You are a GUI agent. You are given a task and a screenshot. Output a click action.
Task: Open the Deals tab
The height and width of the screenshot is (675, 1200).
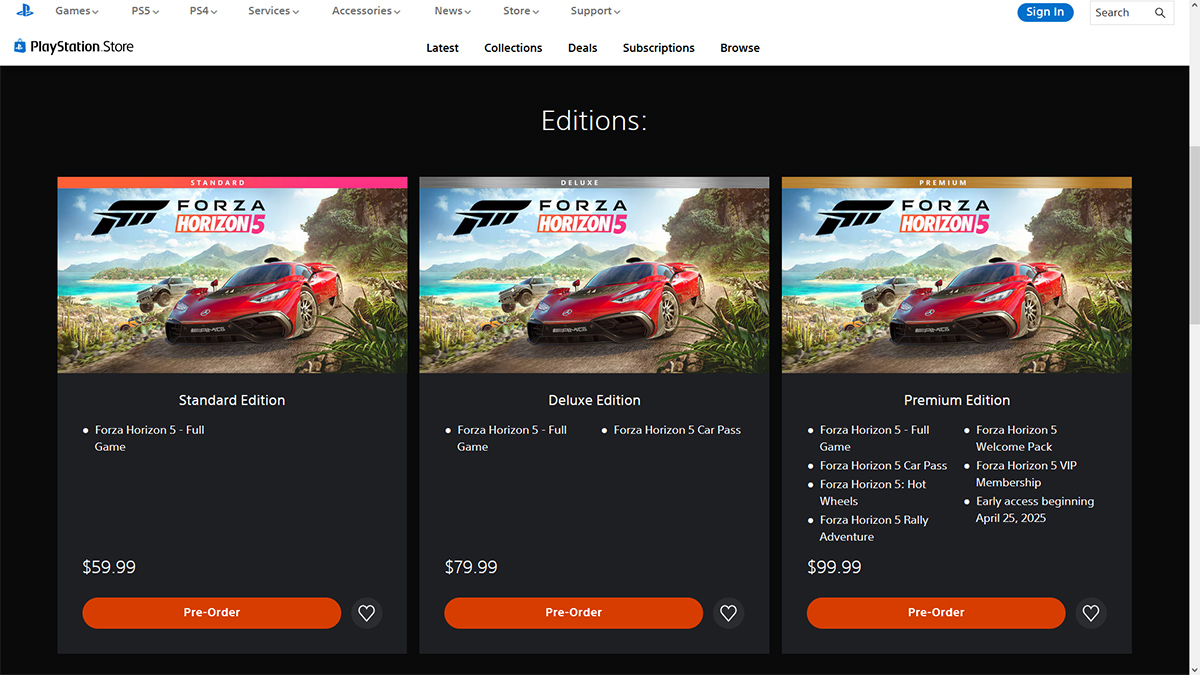pos(582,48)
